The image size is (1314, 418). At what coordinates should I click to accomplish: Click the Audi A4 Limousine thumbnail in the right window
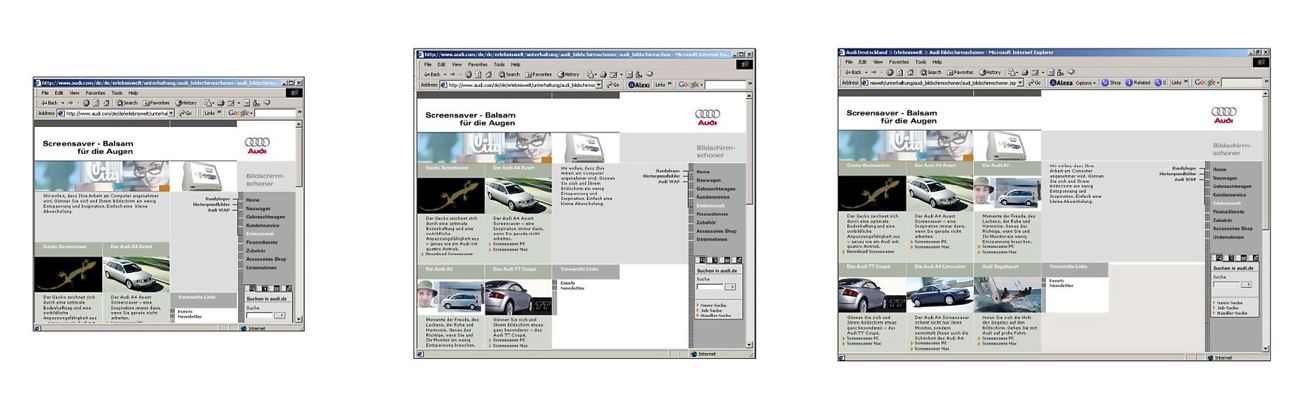[940, 294]
